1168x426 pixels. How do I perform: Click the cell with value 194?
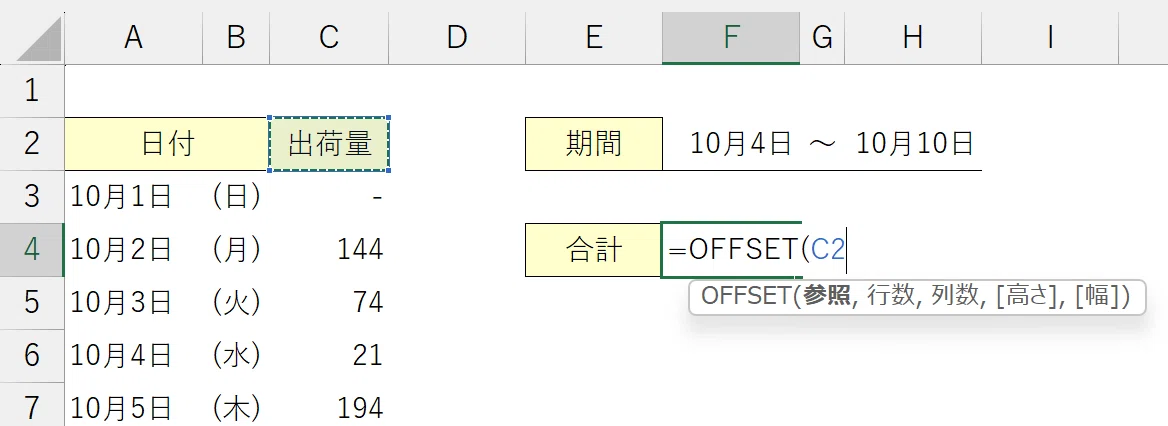pyautogui.click(x=329, y=408)
